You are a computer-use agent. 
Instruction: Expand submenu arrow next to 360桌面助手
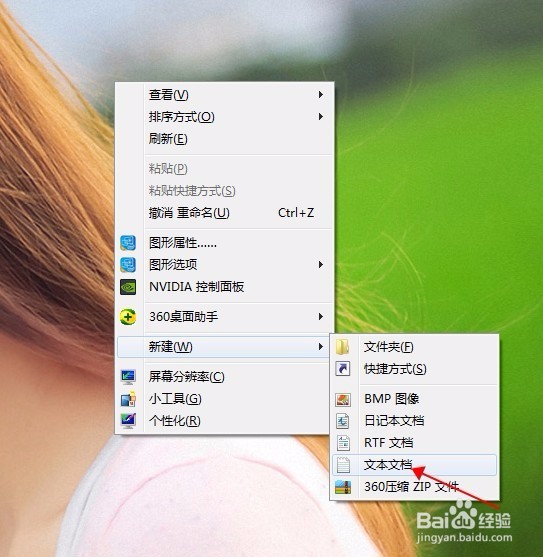(x=321, y=317)
